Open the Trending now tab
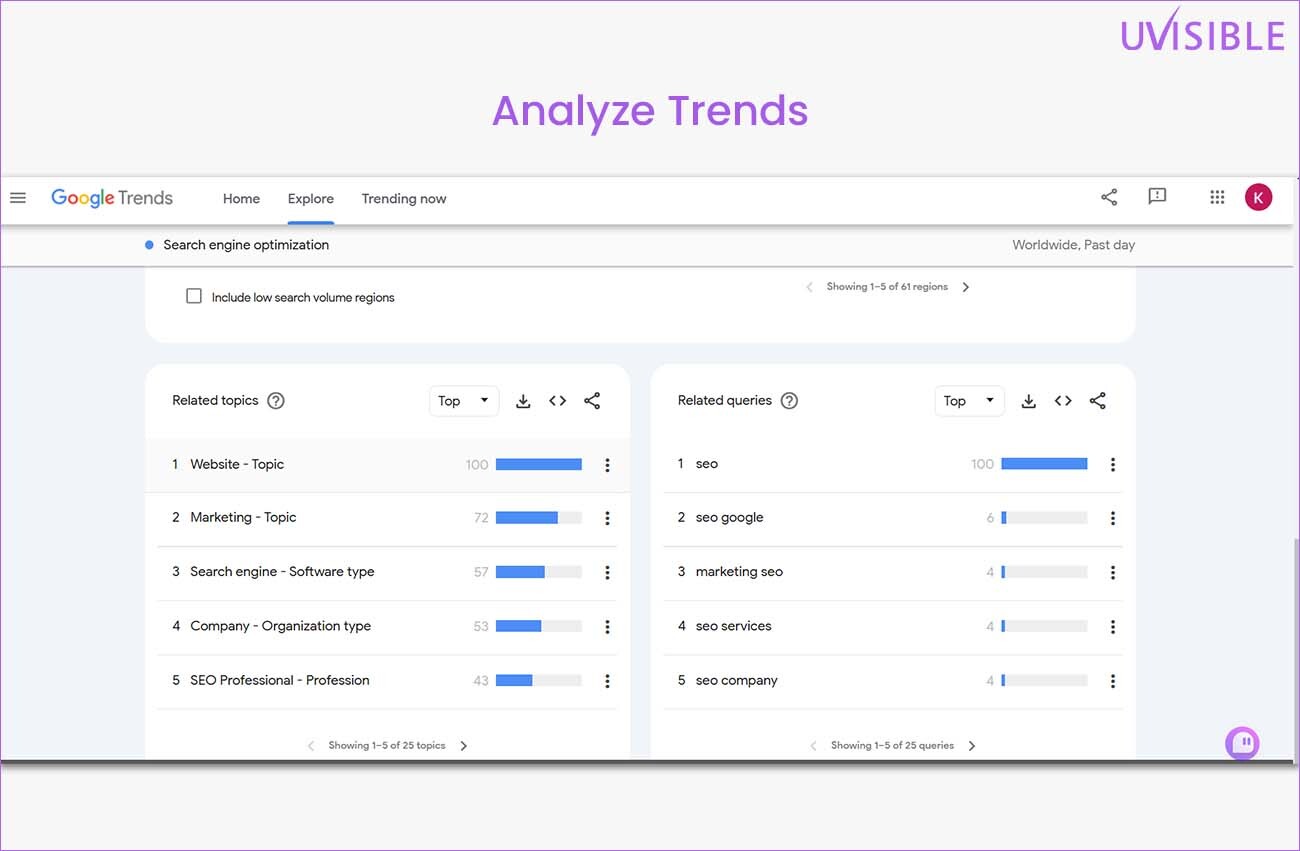Screen dimensions: 1300x851 pos(404,199)
